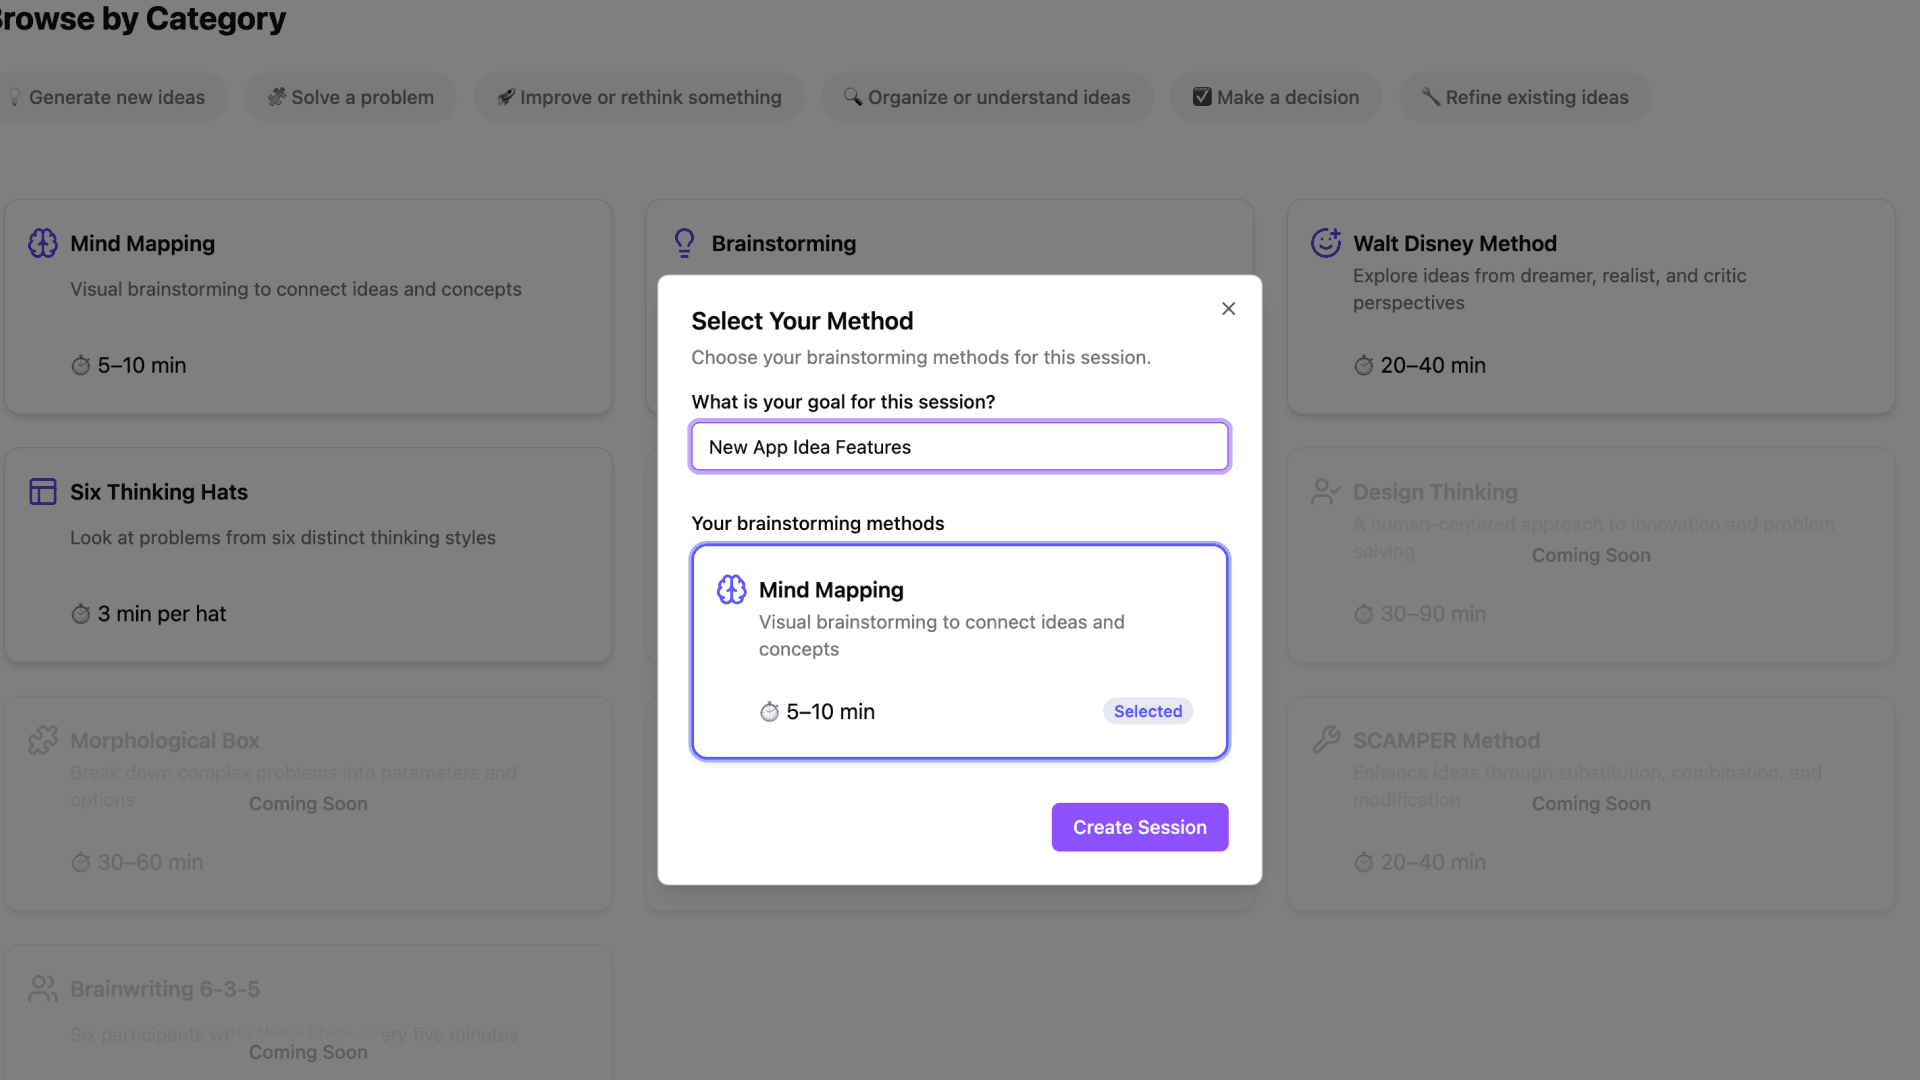This screenshot has height=1080, width=1920.
Task: Close the Select Your Method dialog
Action: coord(1228,308)
